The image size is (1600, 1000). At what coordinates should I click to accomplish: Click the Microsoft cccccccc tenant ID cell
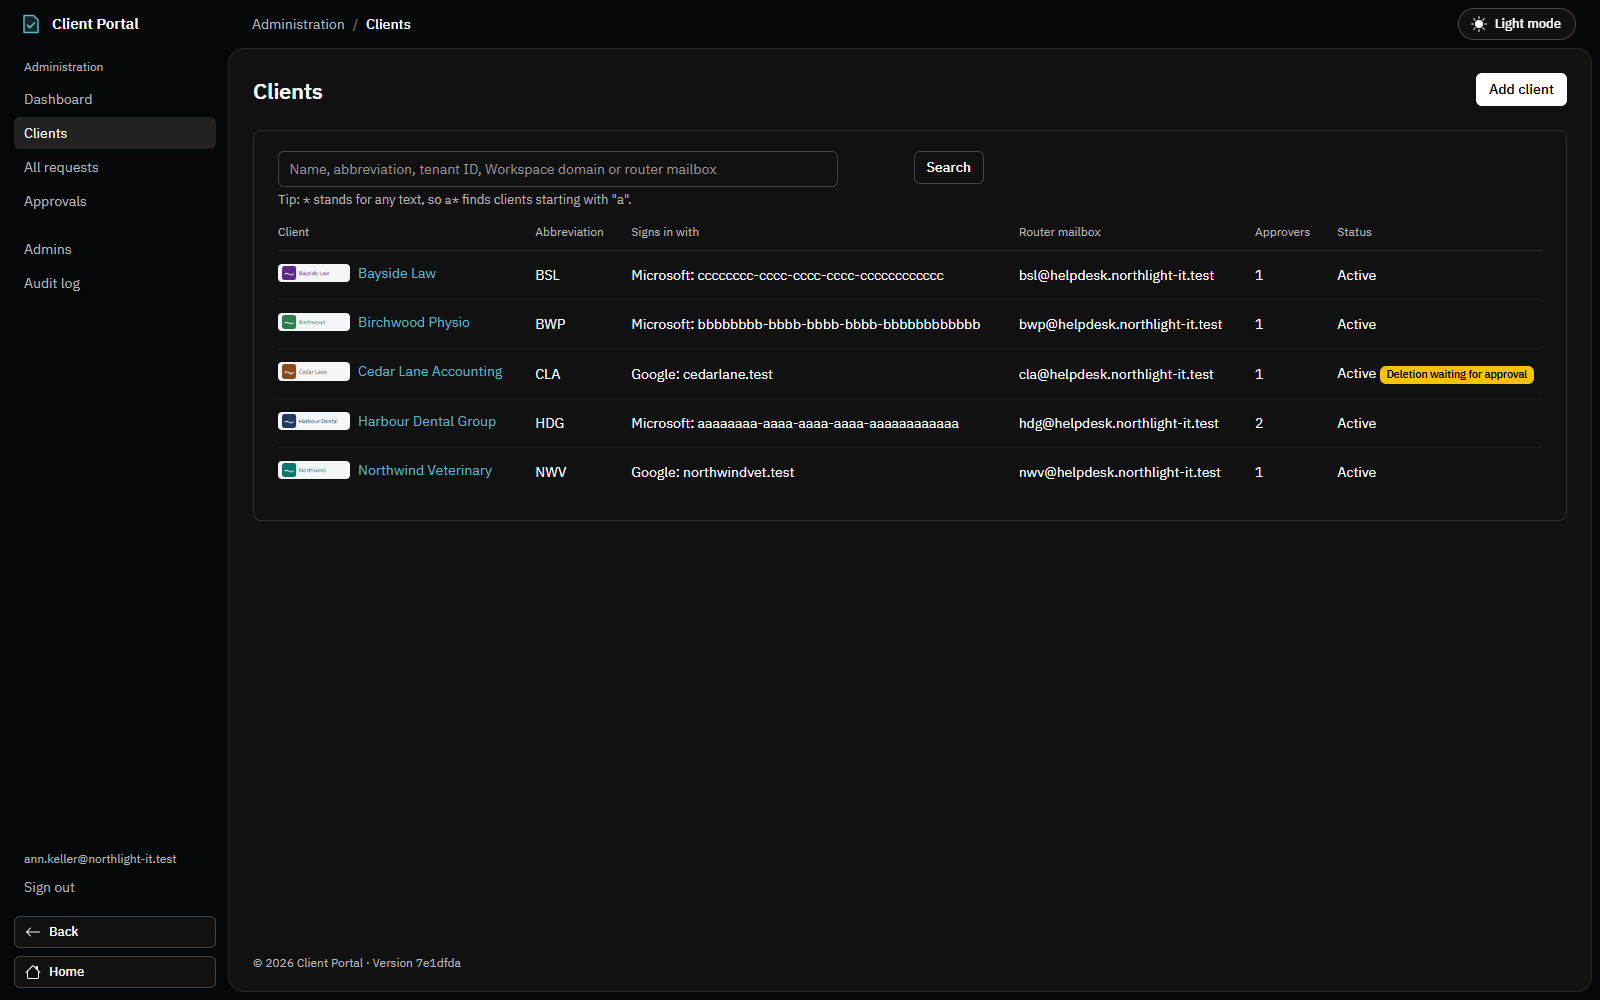787,275
